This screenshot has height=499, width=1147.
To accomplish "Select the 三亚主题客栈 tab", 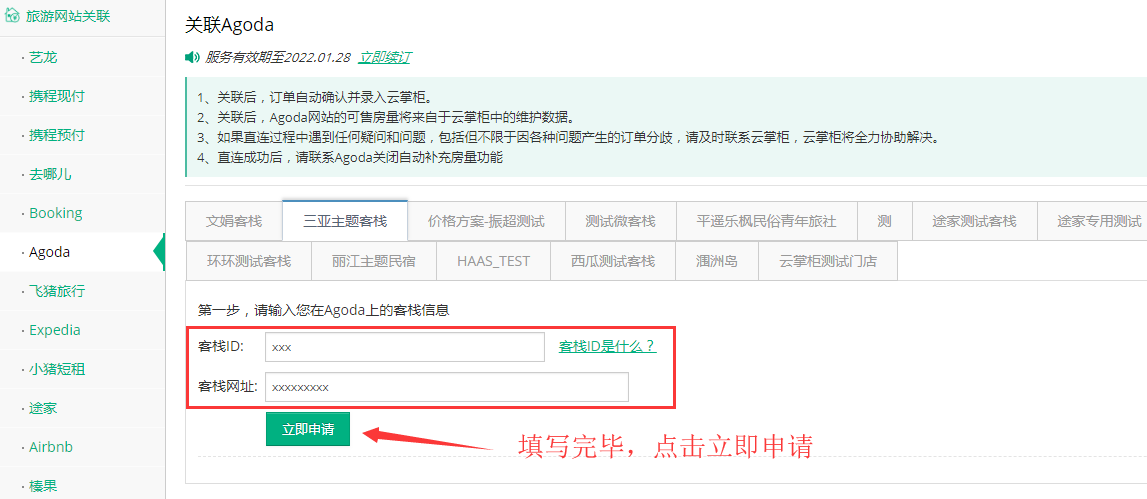I will pos(345,221).
